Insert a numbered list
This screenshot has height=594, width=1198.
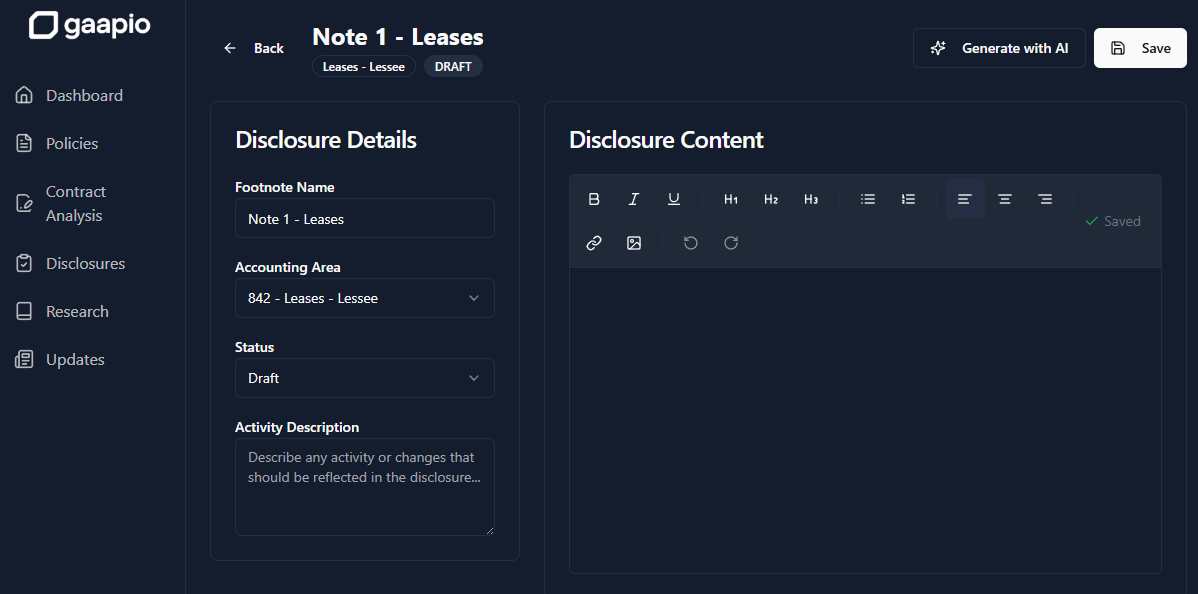[908, 199]
